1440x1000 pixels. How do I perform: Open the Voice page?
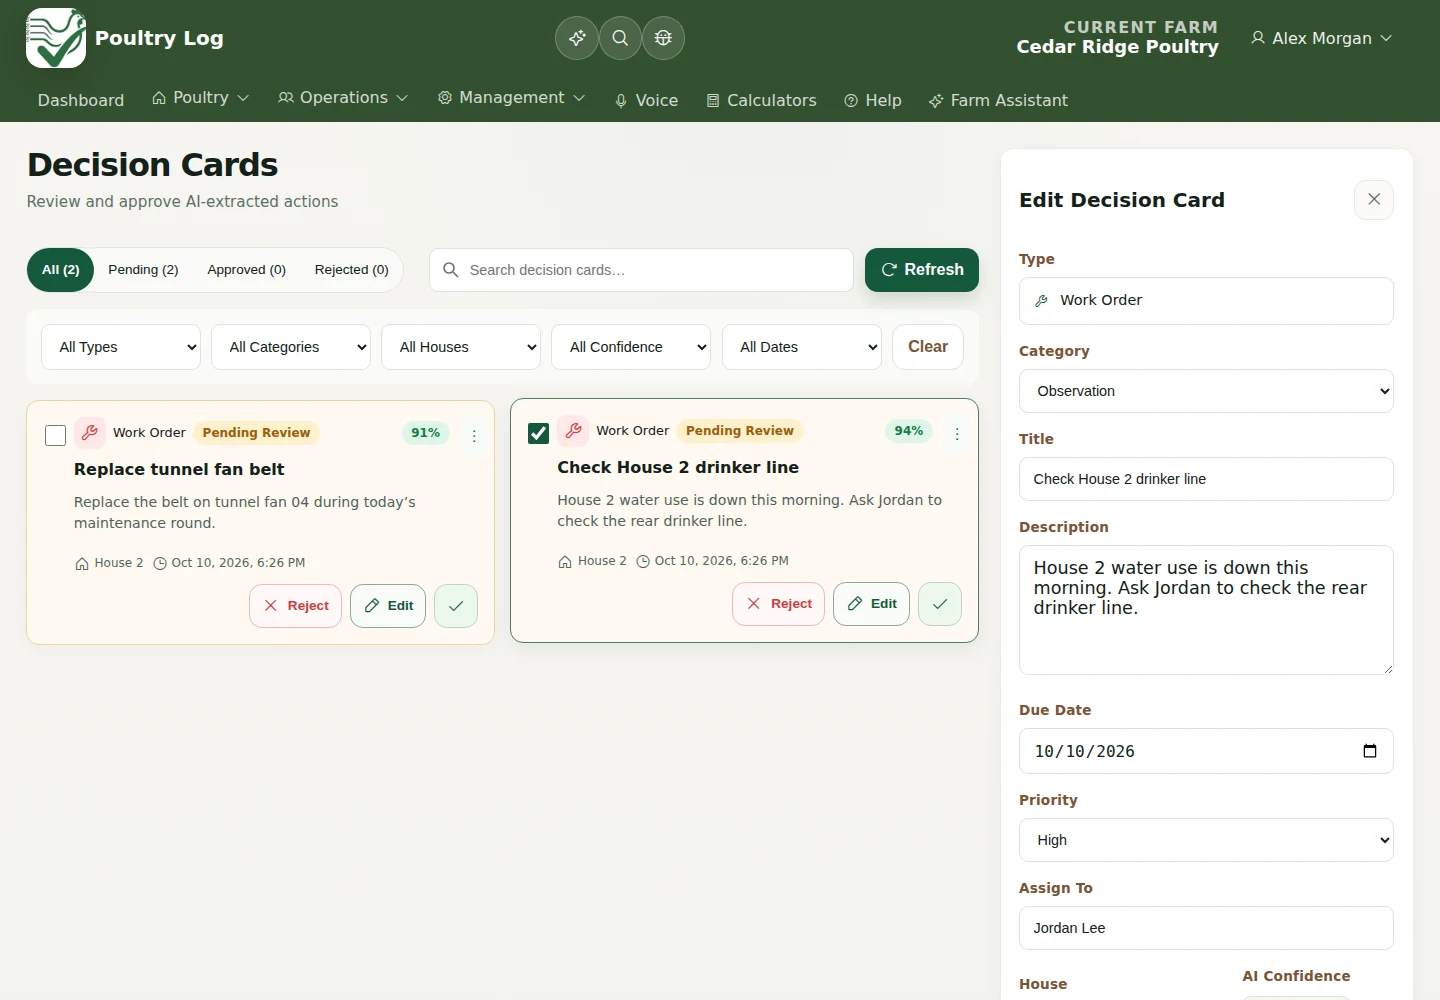646,100
